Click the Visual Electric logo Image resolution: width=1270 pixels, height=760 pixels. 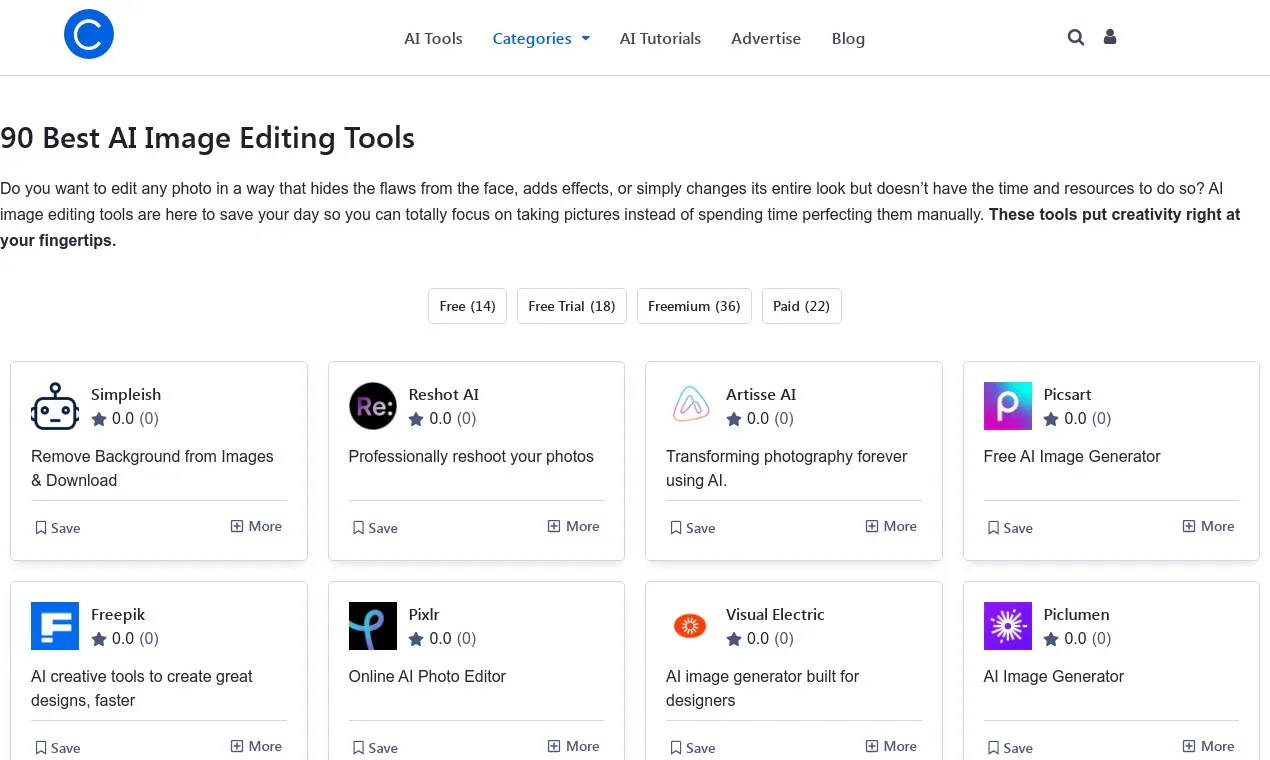pyautogui.click(x=690, y=626)
